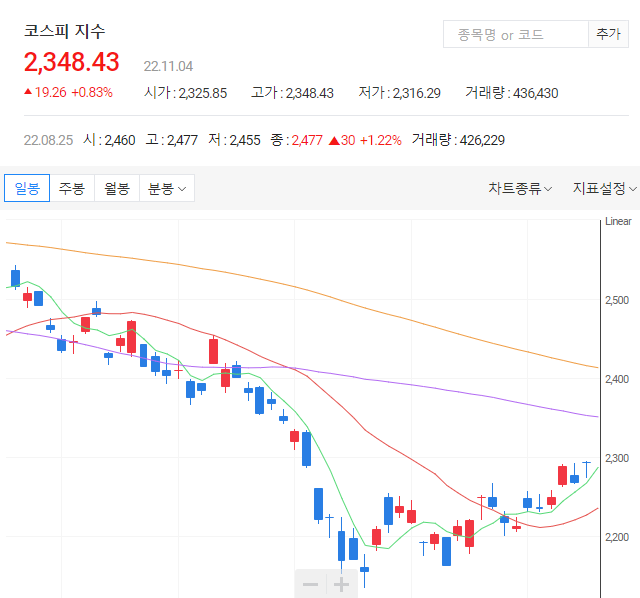The width and height of the screenshot is (640, 598).
Task: Expand the 차트종류 chart type menu
Action: click(x=520, y=189)
